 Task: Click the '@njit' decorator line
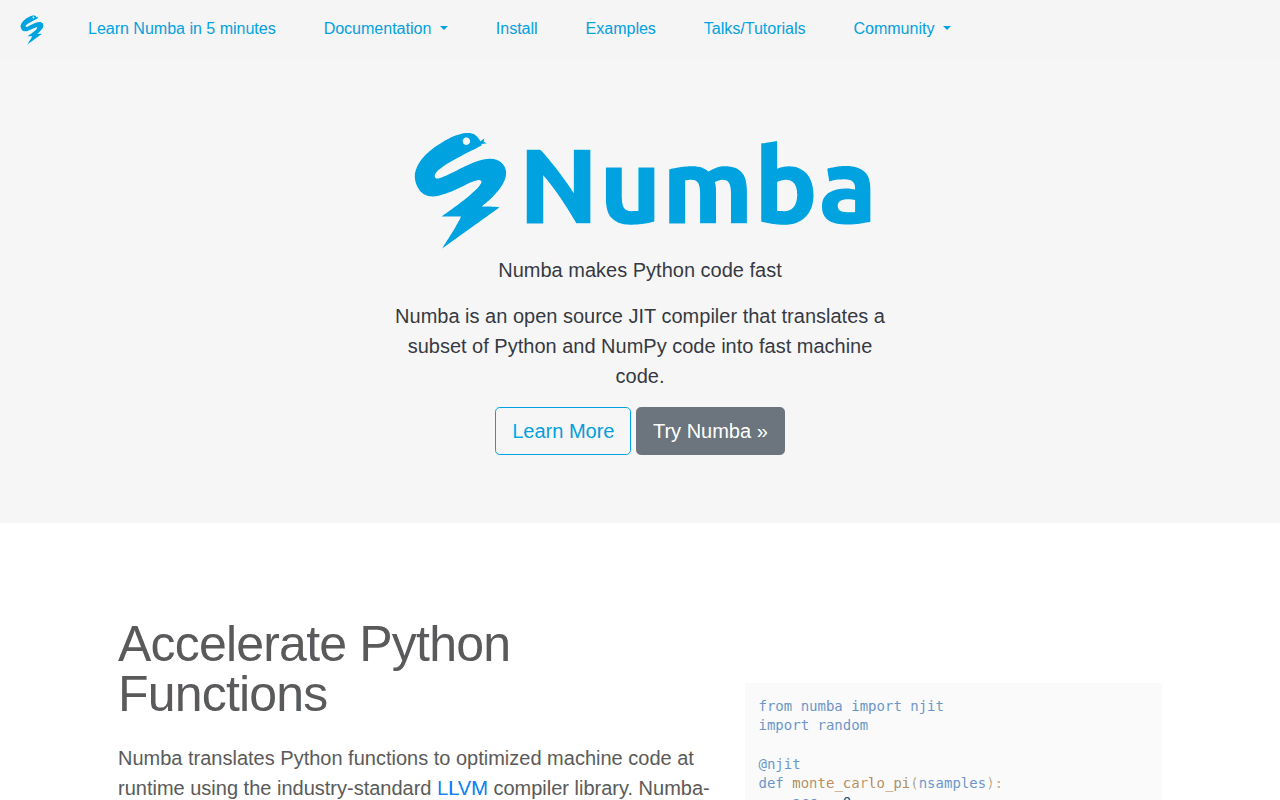click(780, 764)
